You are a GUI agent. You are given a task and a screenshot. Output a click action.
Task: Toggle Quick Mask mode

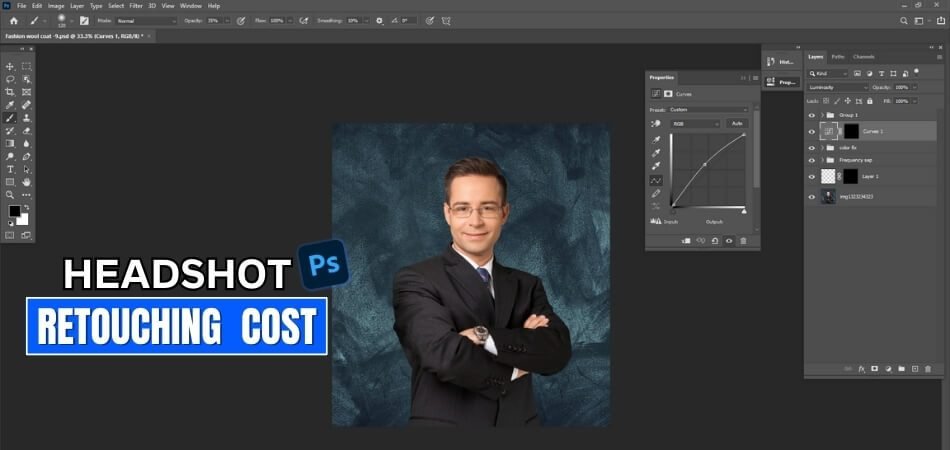(10, 235)
